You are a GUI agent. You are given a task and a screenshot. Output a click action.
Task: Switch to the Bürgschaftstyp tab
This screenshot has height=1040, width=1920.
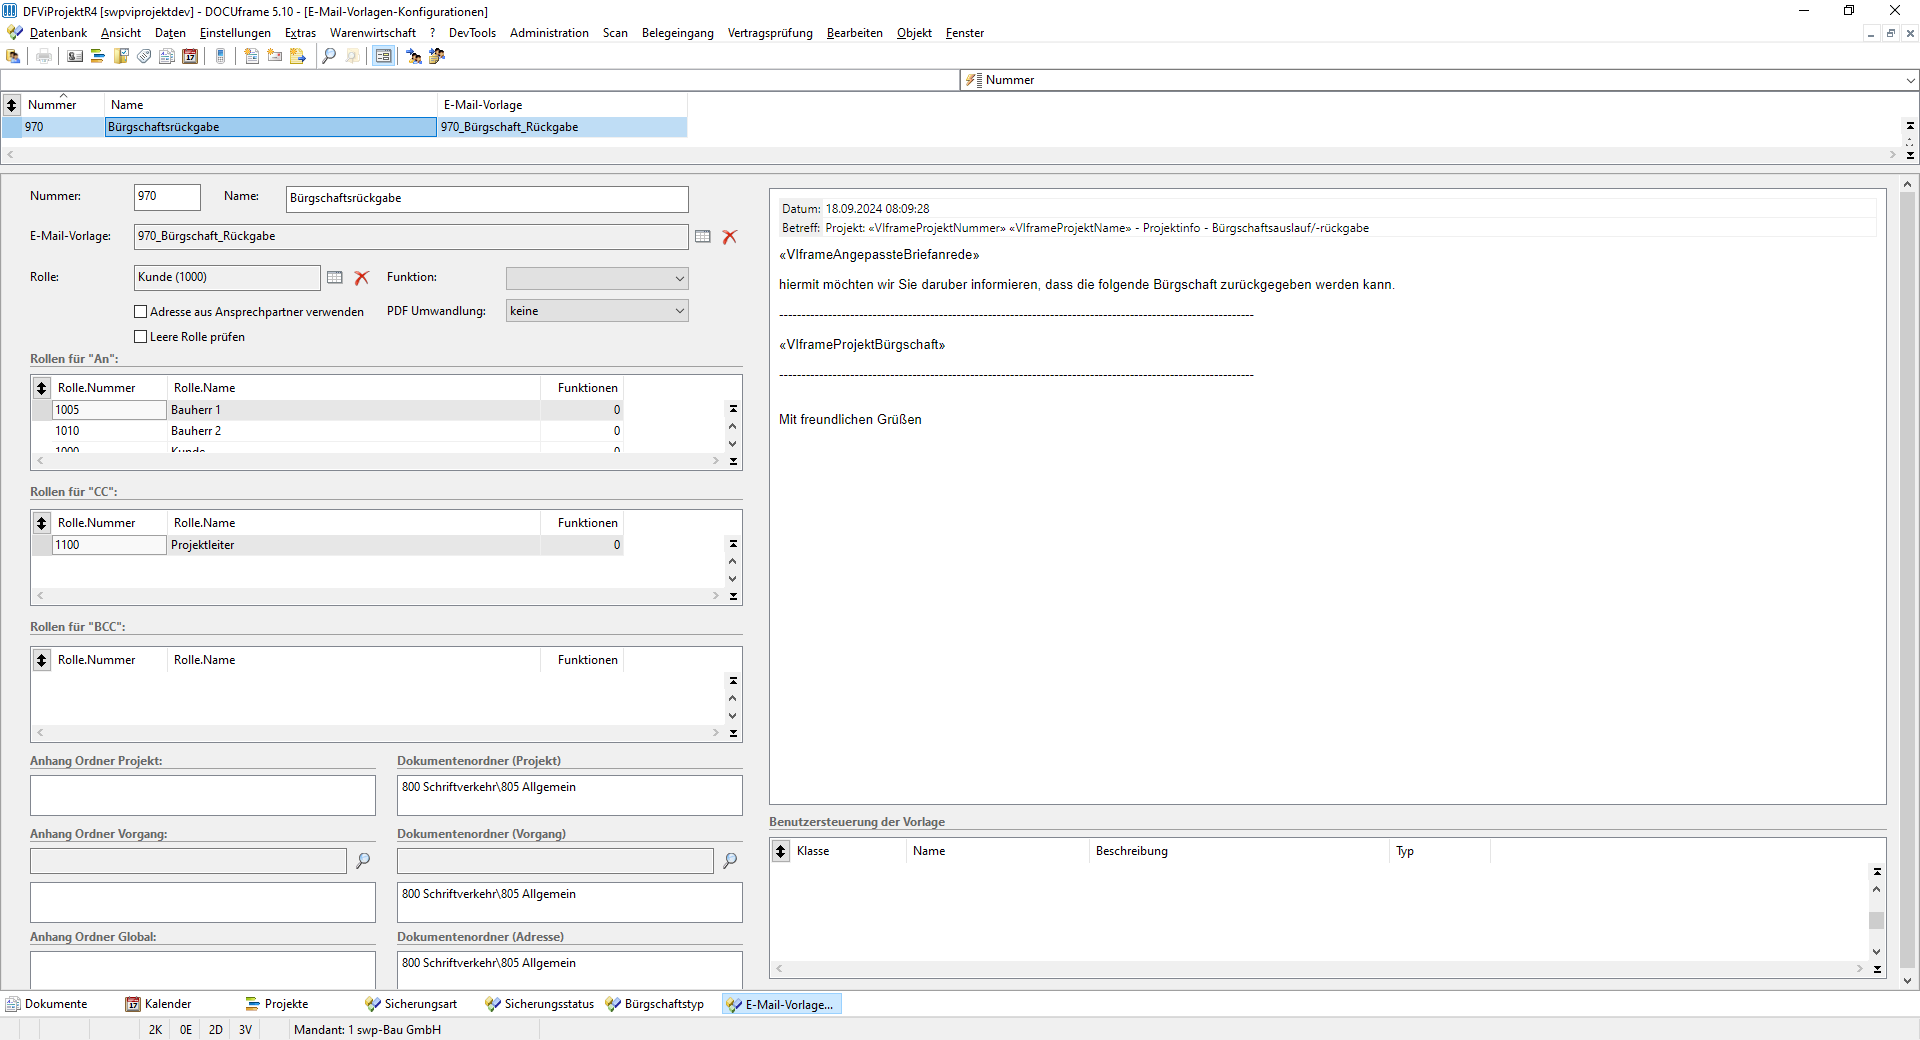click(x=655, y=1004)
